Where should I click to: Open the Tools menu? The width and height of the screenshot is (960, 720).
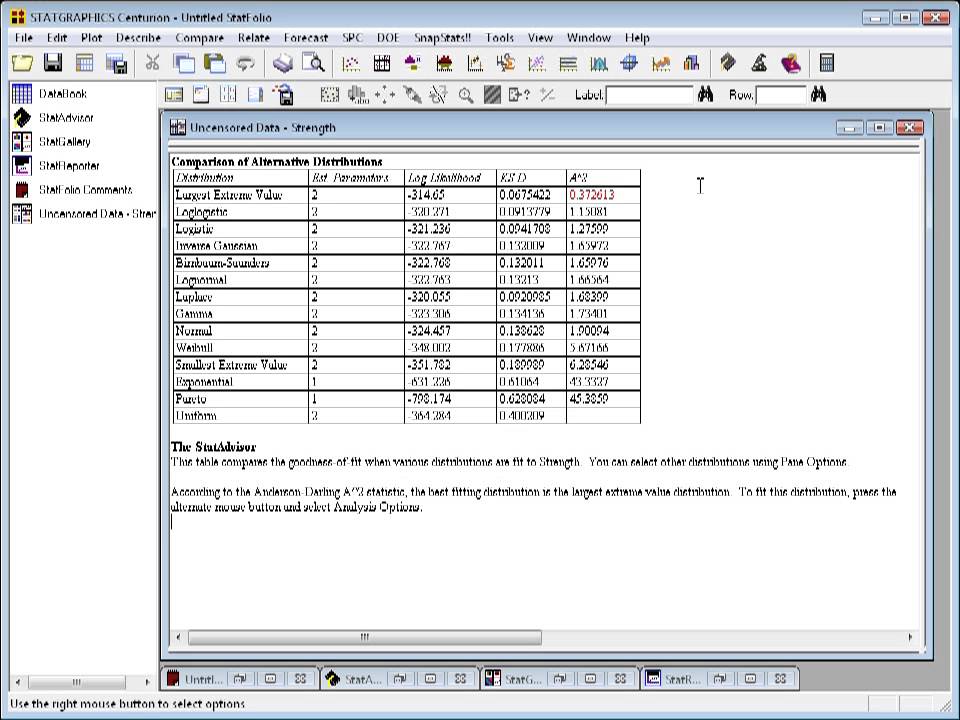pos(500,38)
